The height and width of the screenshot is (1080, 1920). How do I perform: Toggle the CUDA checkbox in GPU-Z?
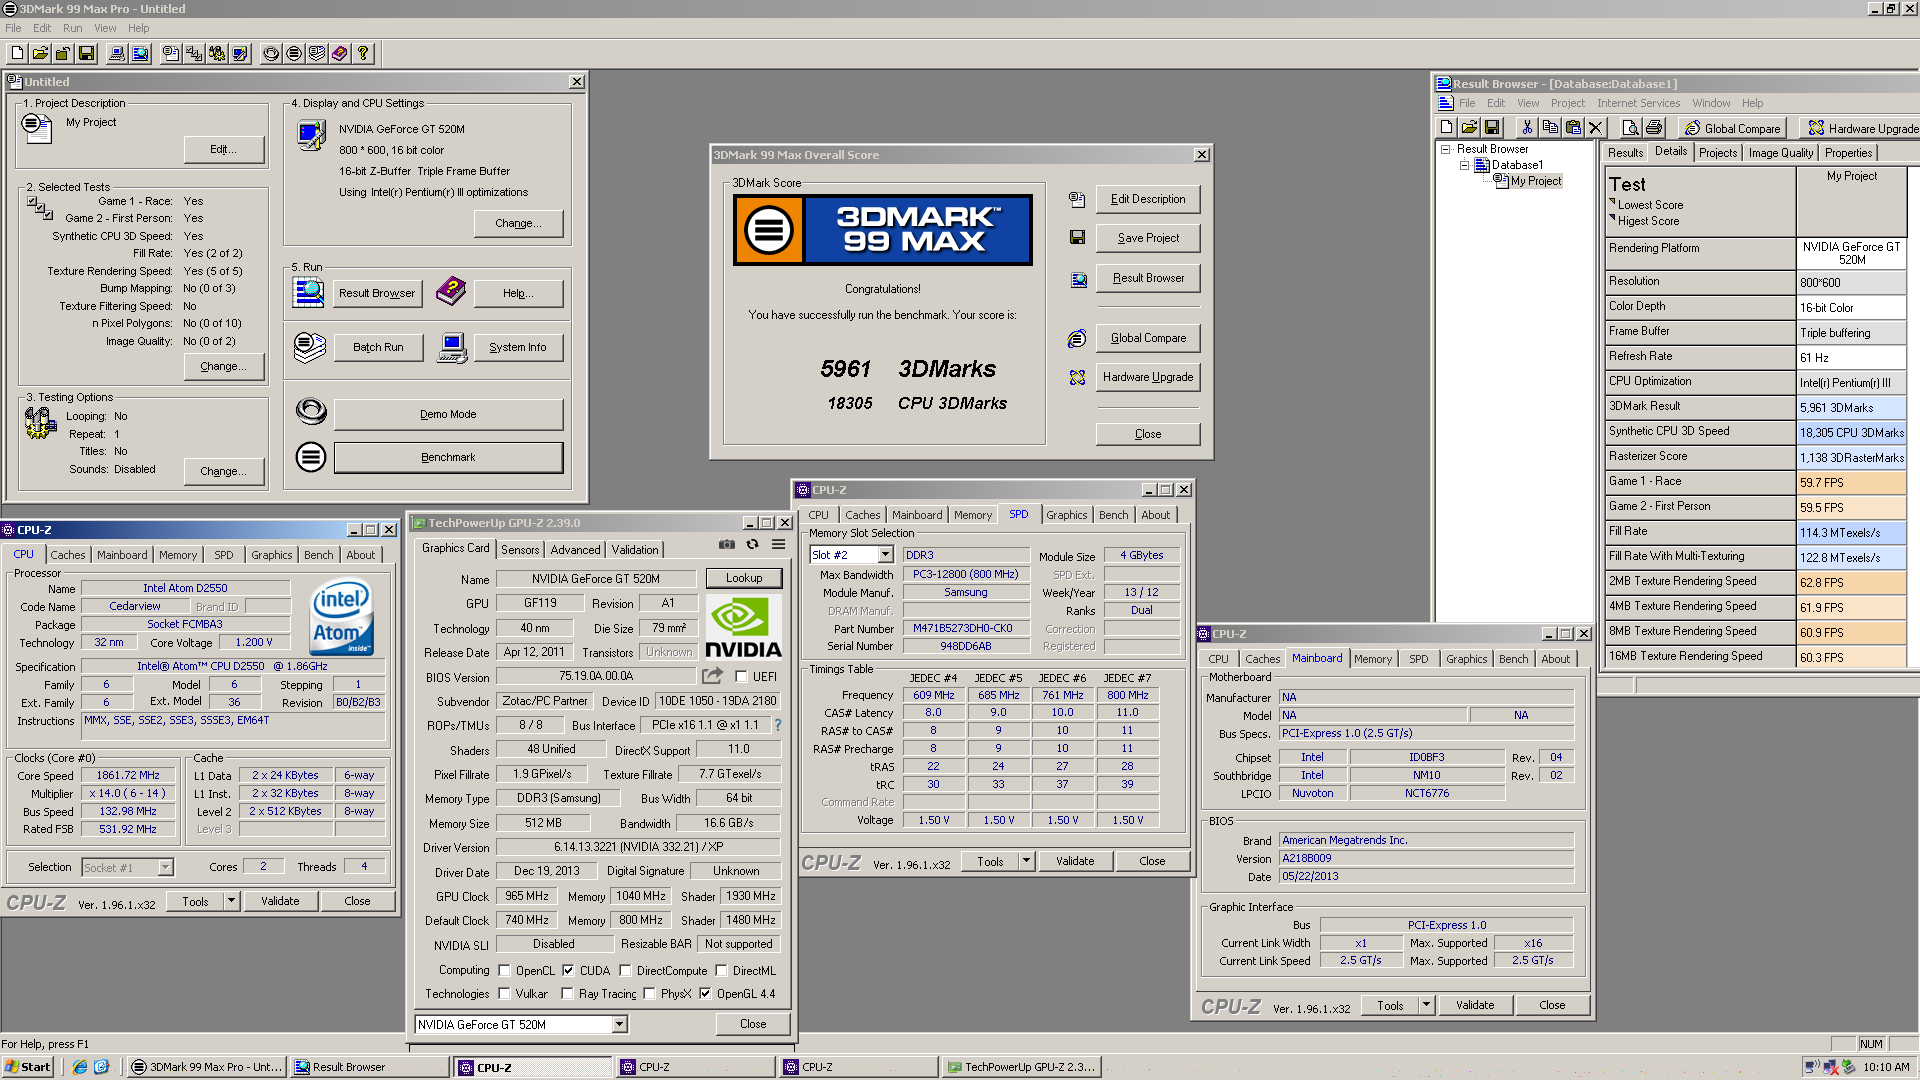coord(568,971)
